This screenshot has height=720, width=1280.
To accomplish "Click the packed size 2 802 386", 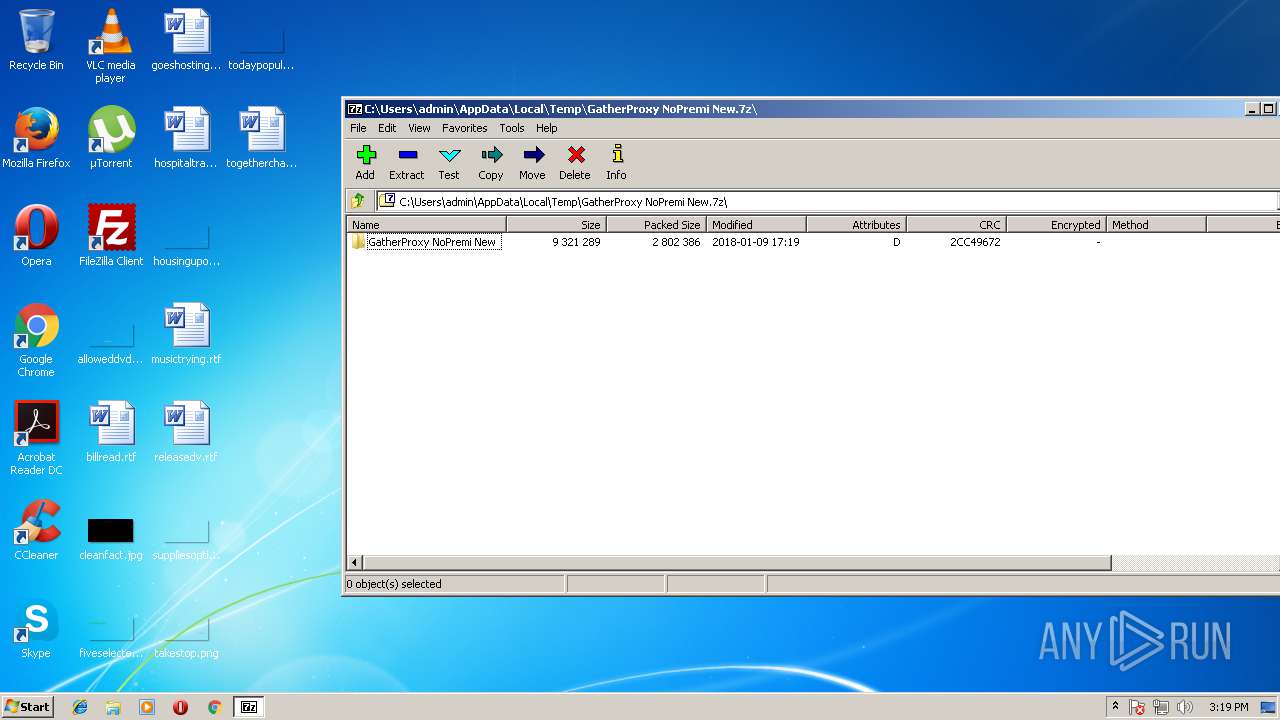I will [676, 242].
